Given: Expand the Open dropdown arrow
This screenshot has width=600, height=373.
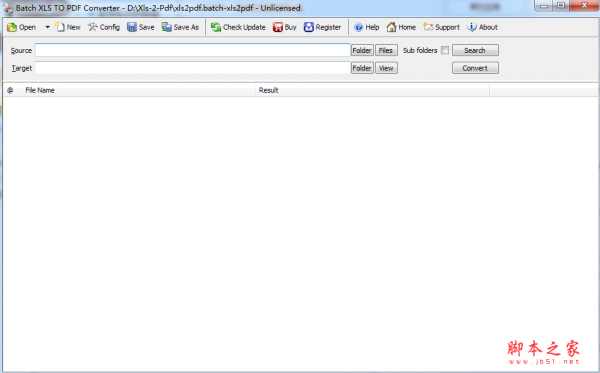Looking at the screenshot, I should 47,27.
